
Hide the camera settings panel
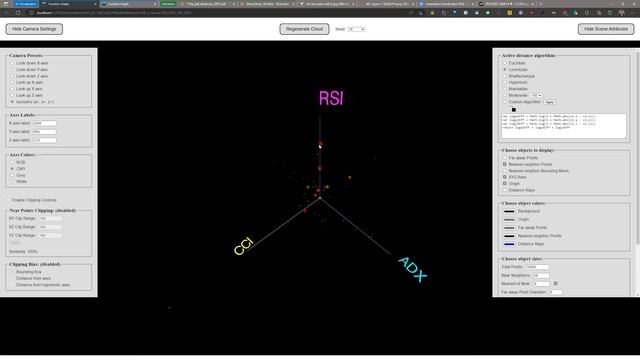pos(34,29)
